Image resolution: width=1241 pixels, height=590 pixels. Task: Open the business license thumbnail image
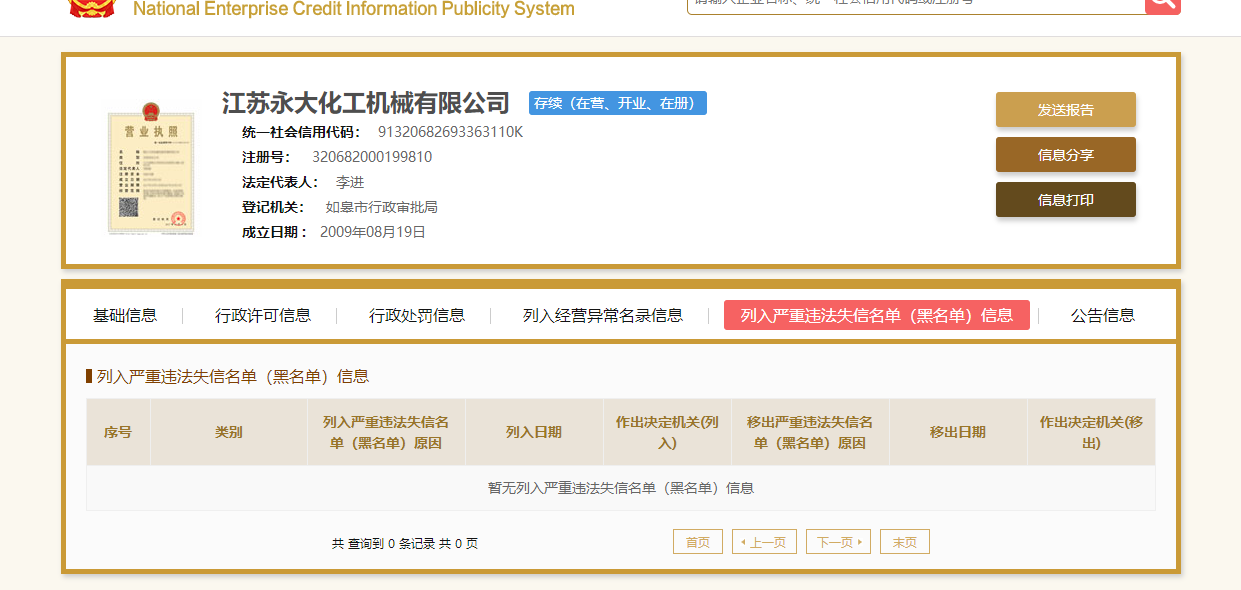pos(150,167)
